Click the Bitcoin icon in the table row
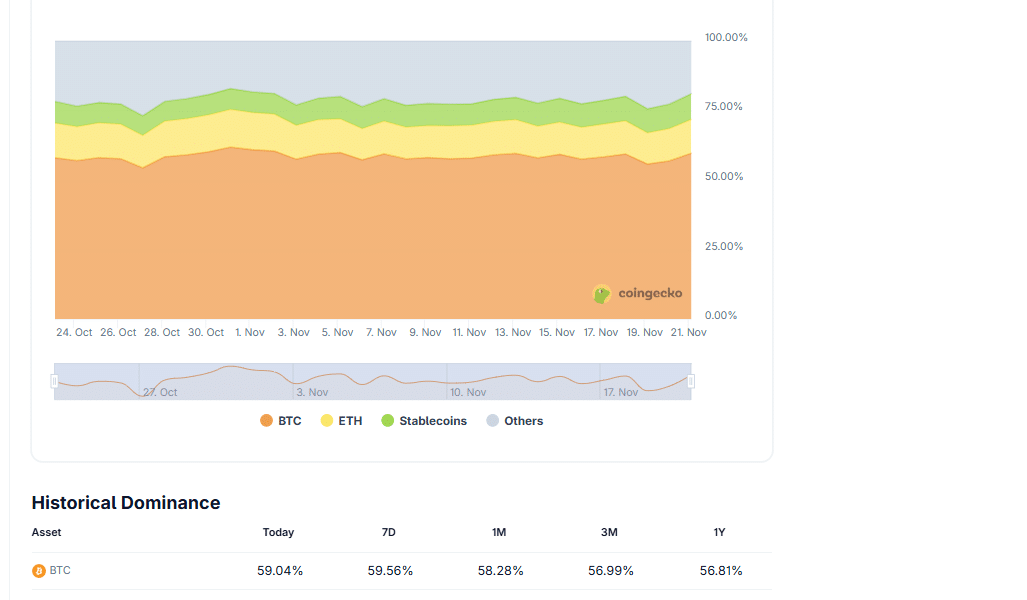The image size is (1027, 600). (39, 571)
